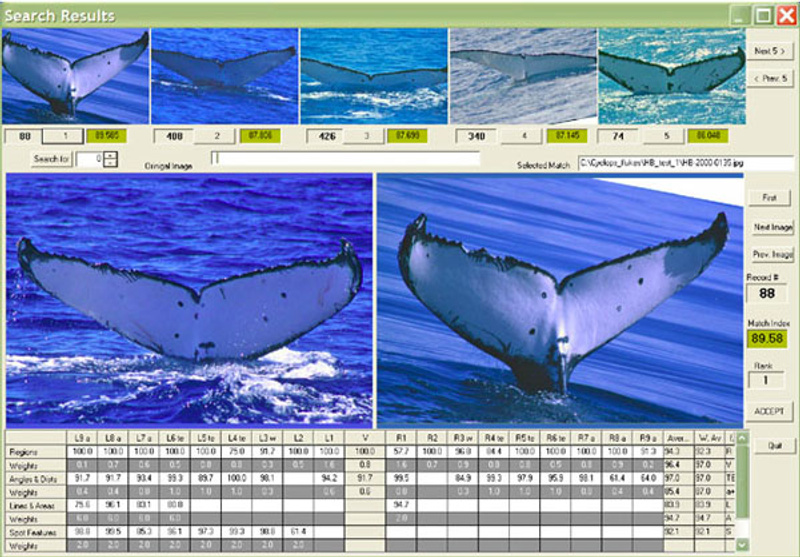Screen dimensions: 800x557
Task: Select the R9 a column header
Action: (x=648, y=438)
